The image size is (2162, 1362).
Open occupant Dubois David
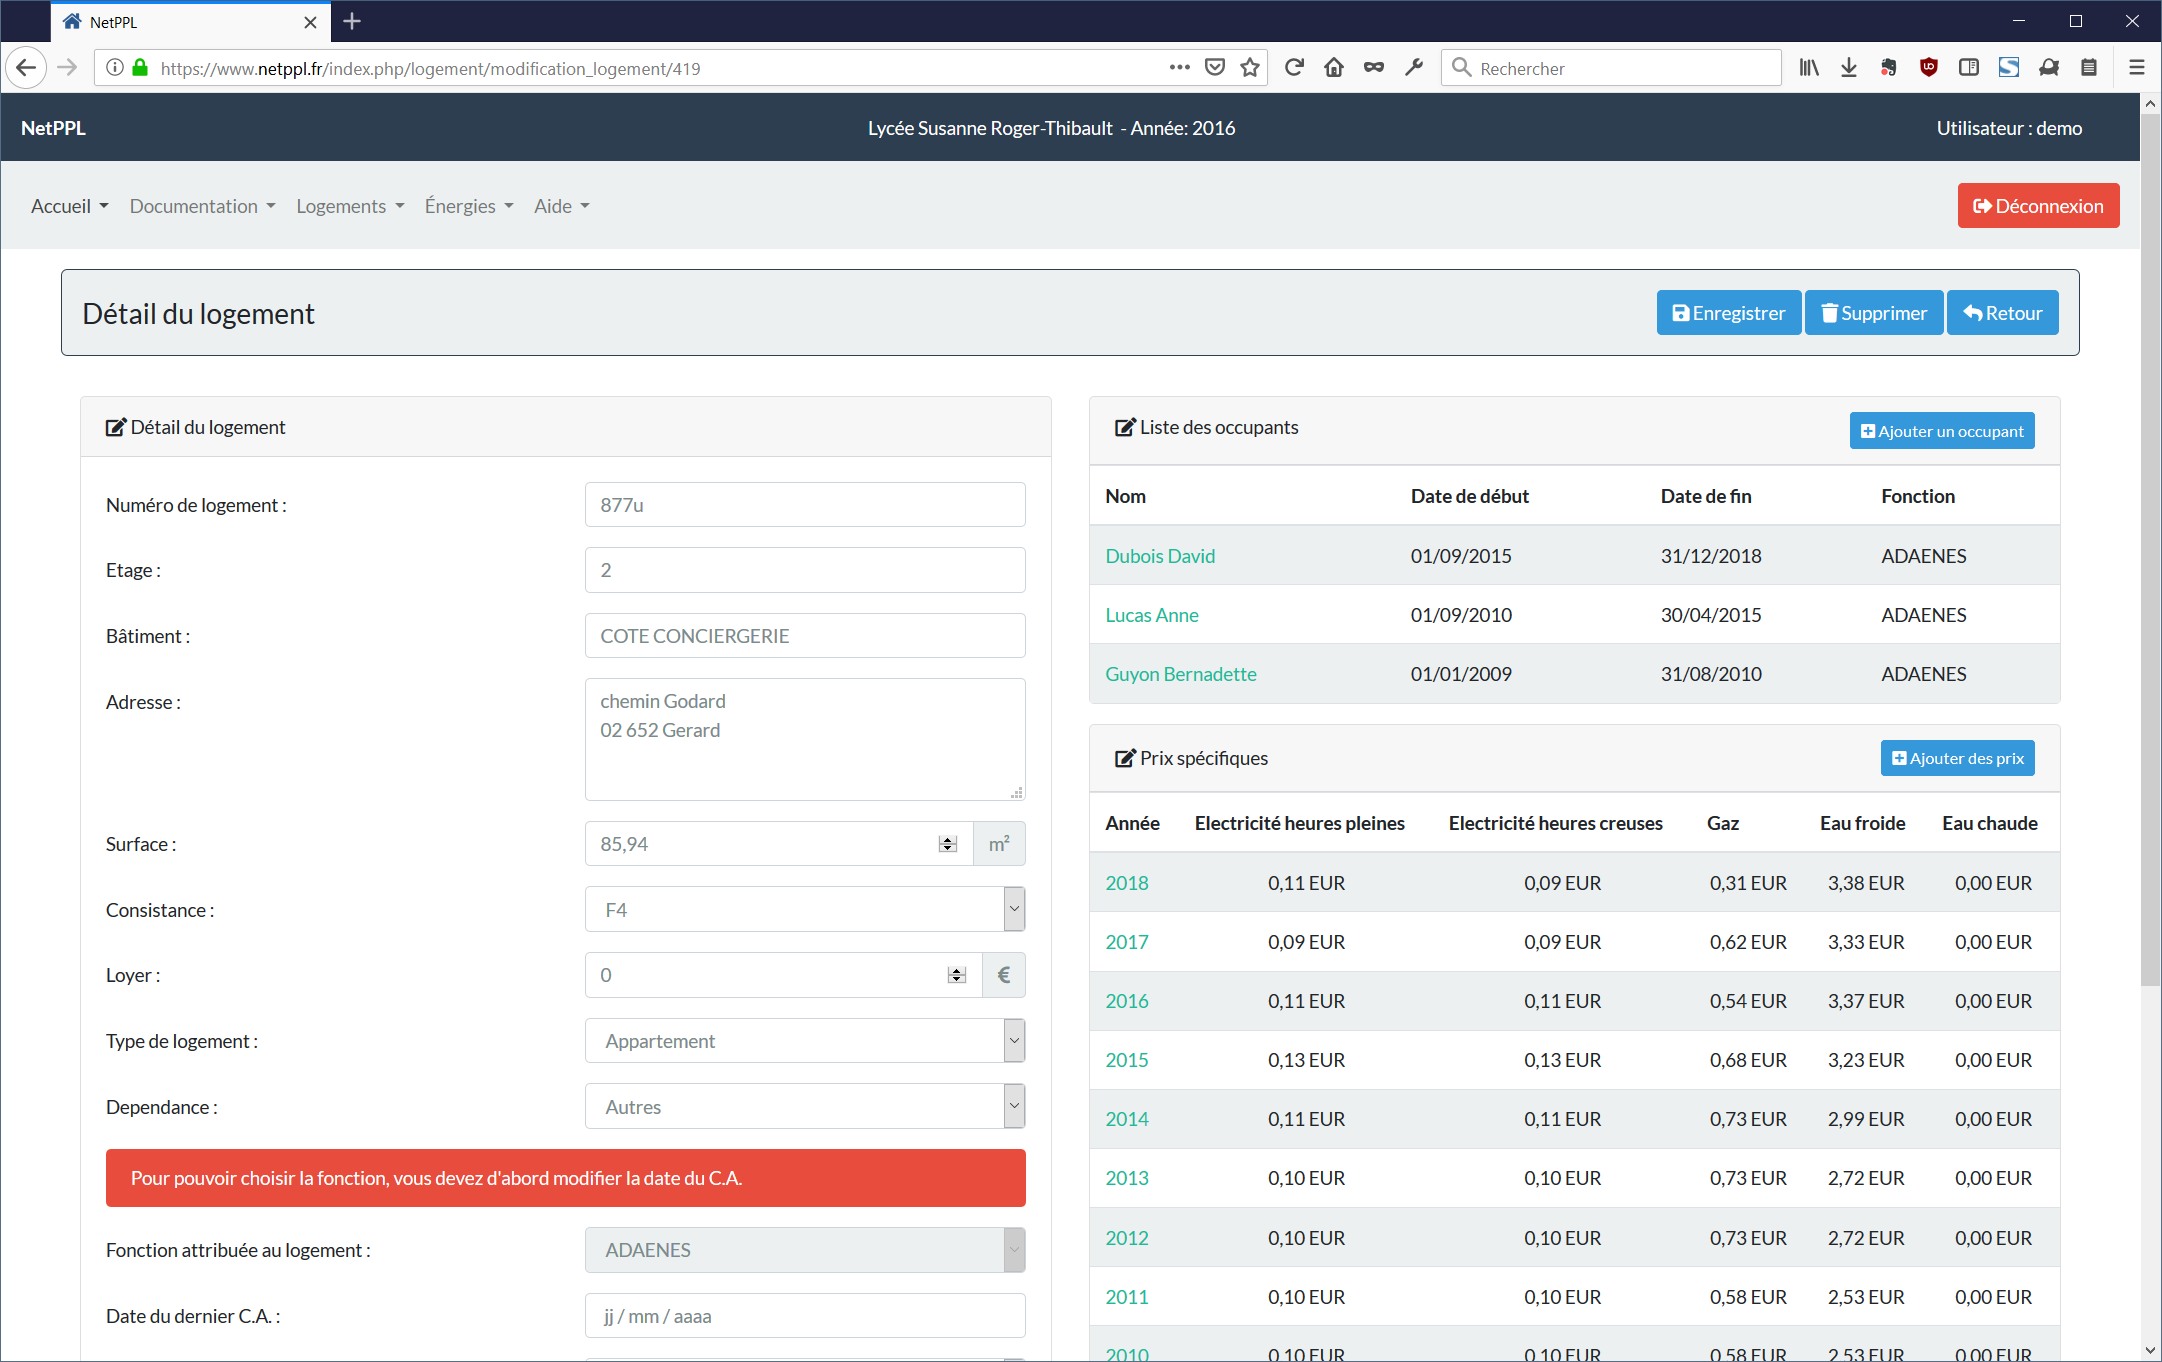[1160, 556]
